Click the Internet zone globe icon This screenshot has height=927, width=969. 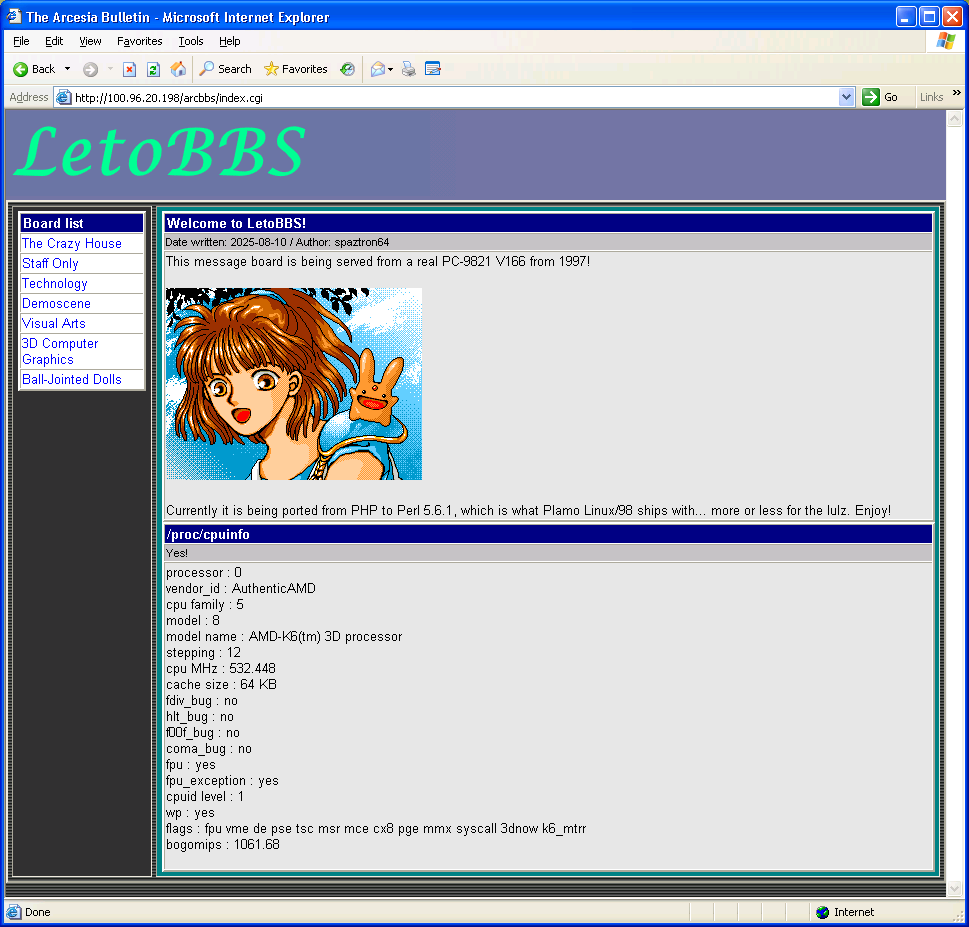823,912
